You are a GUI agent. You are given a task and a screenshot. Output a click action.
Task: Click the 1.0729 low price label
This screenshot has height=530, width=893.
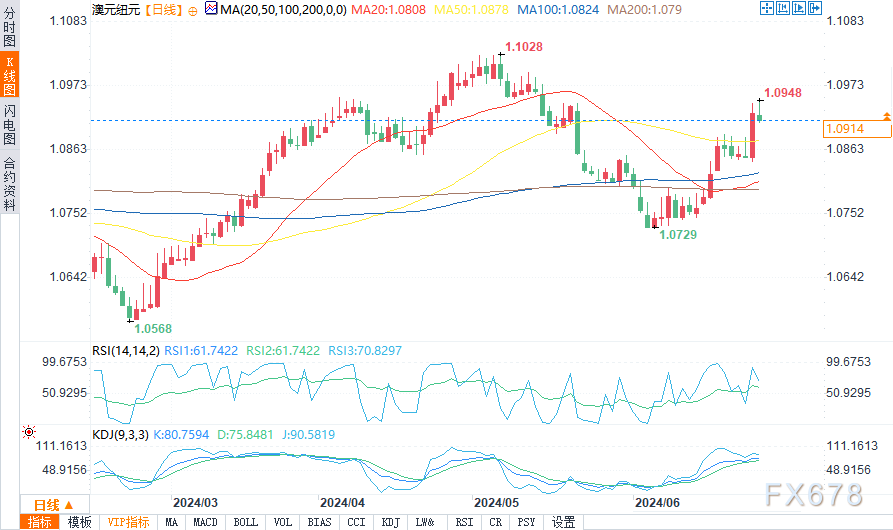click(x=678, y=235)
